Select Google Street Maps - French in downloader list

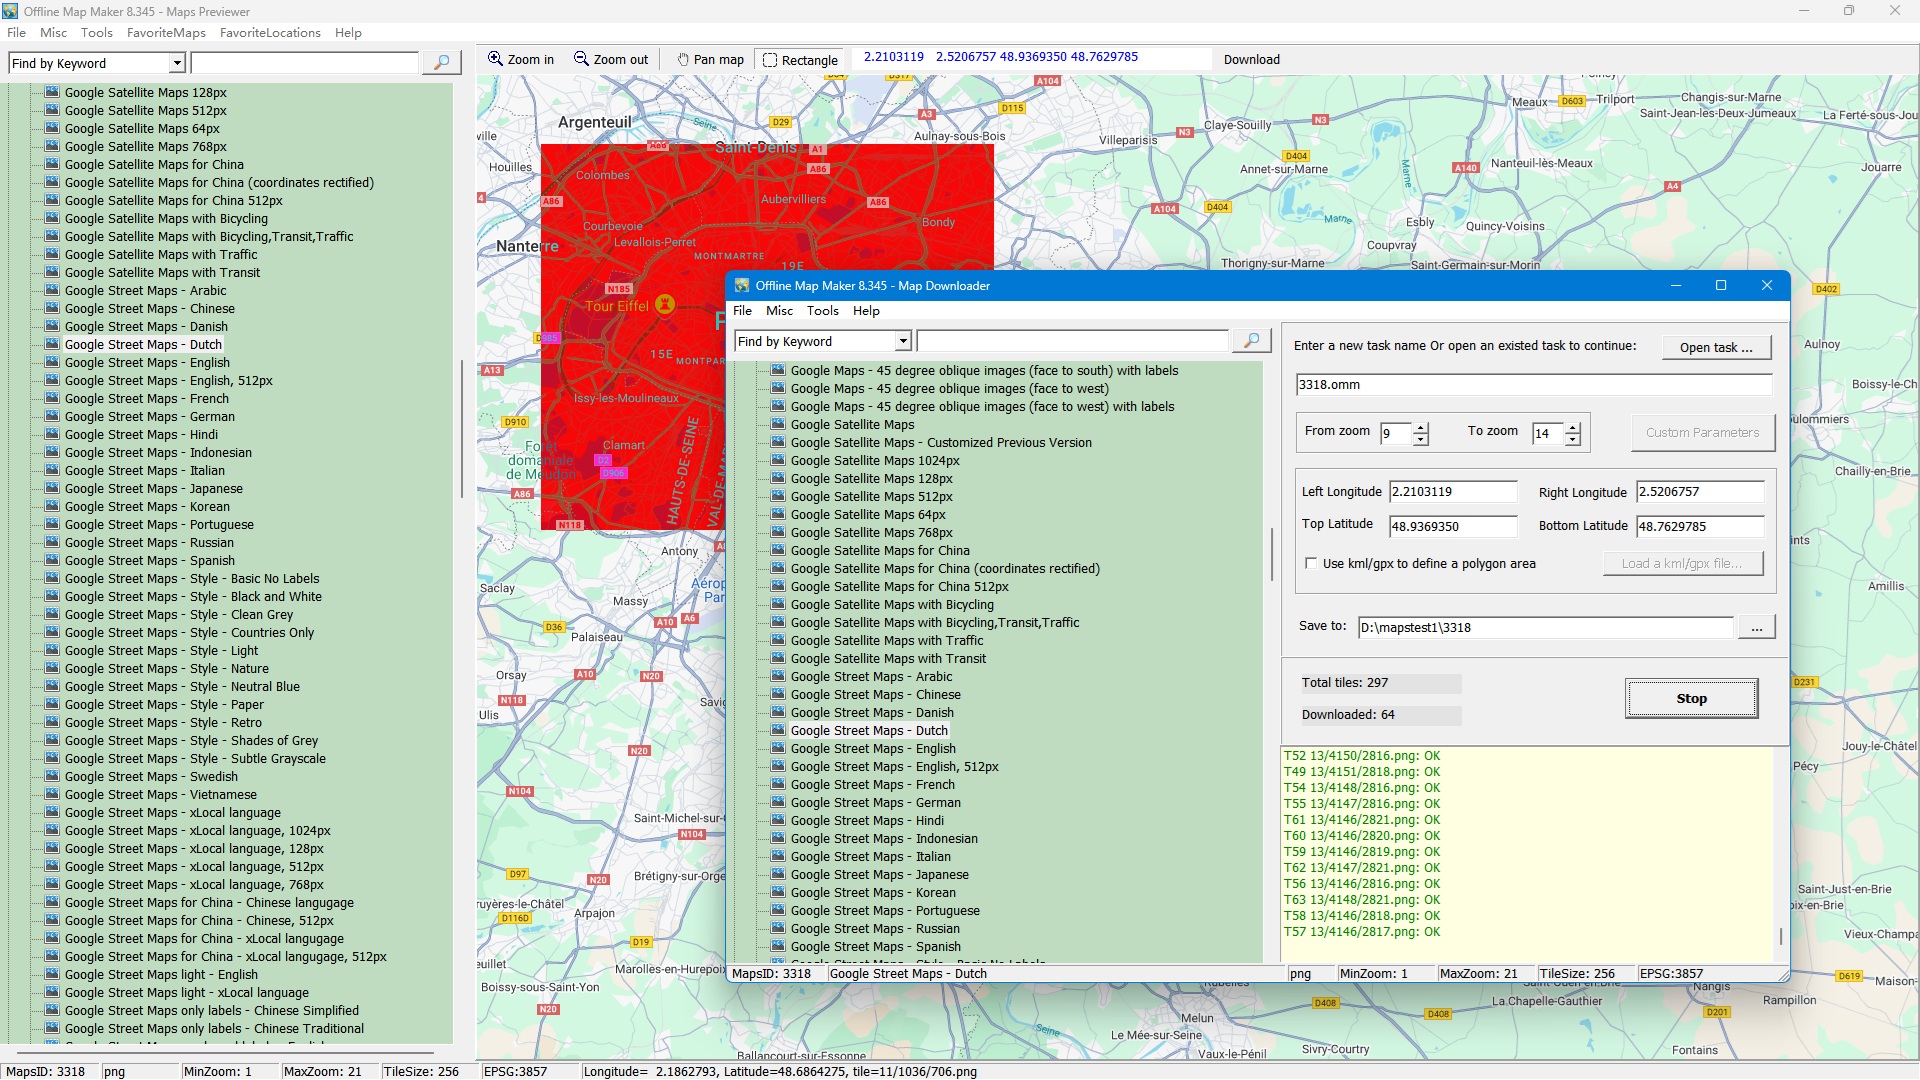872,785
